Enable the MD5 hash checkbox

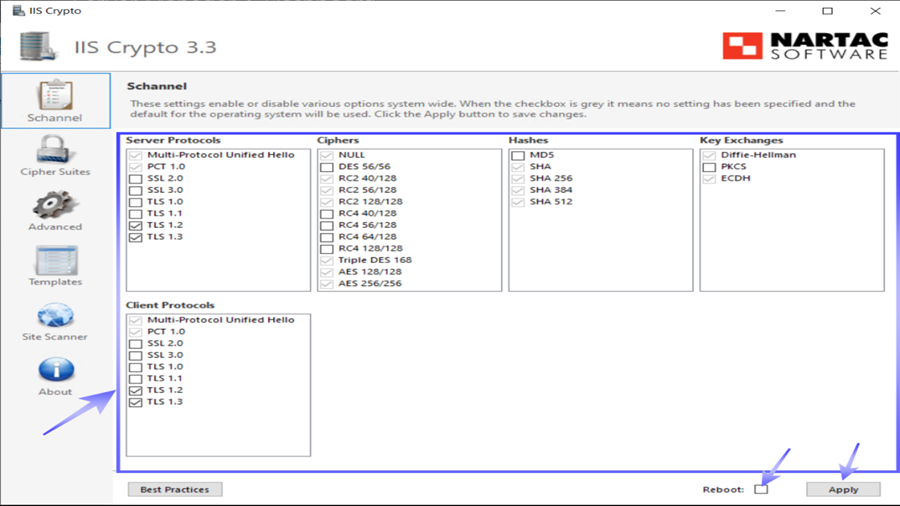click(518, 155)
